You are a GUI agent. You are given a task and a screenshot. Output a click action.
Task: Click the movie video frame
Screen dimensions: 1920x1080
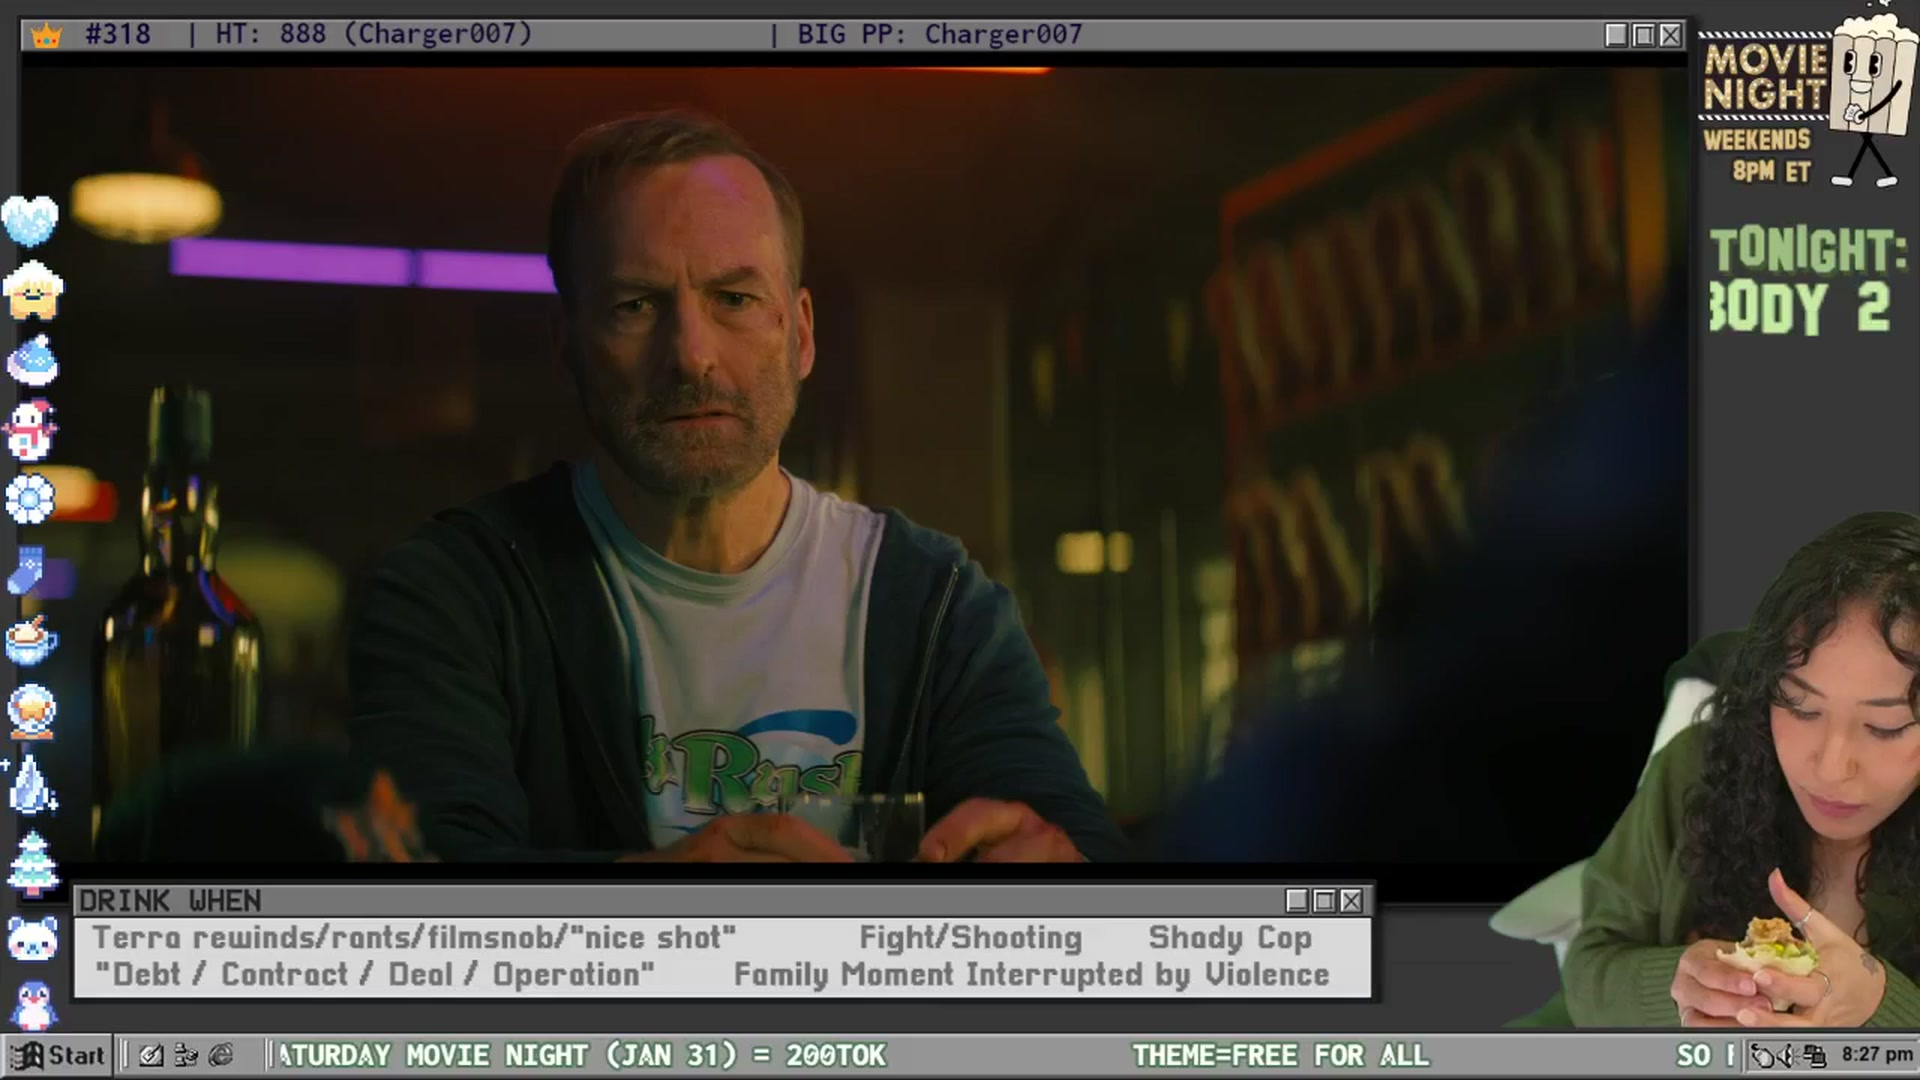[x=855, y=465]
